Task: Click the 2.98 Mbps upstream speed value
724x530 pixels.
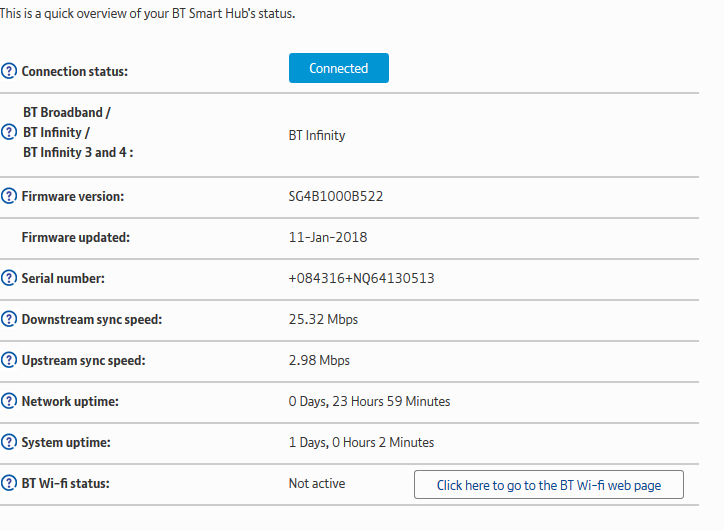Action: click(319, 360)
